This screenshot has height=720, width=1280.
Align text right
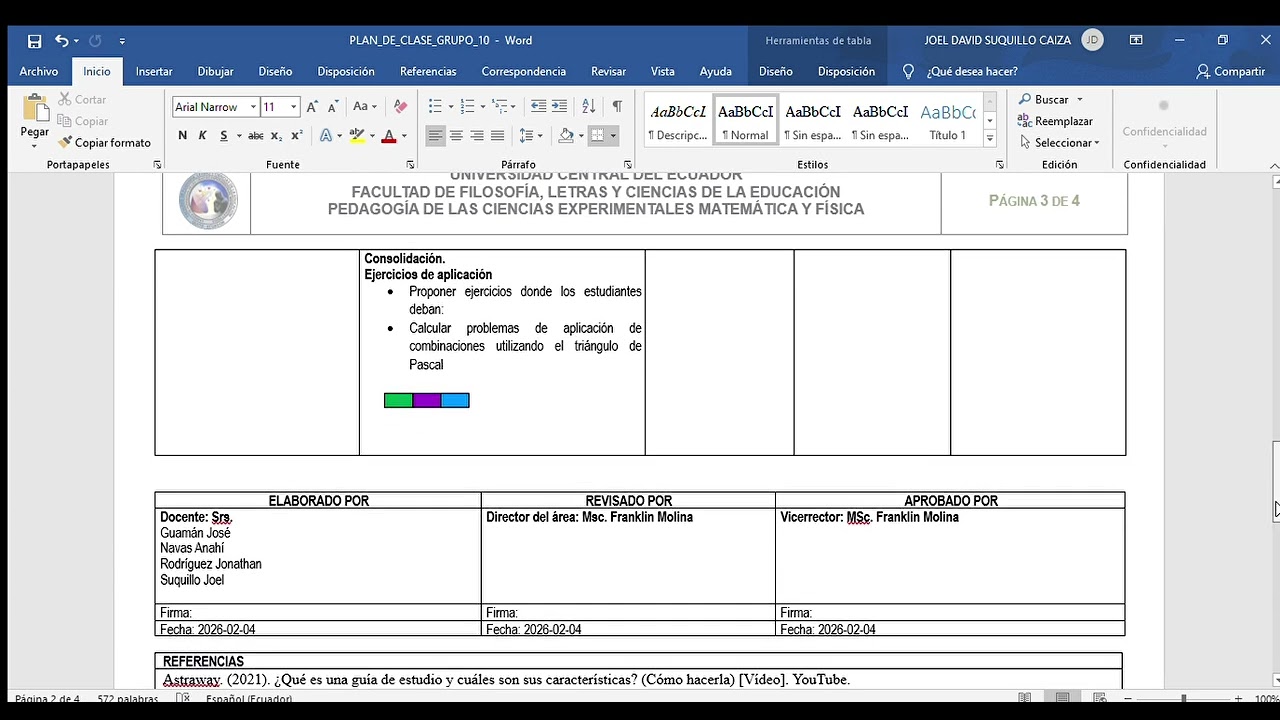click(477, 136)
